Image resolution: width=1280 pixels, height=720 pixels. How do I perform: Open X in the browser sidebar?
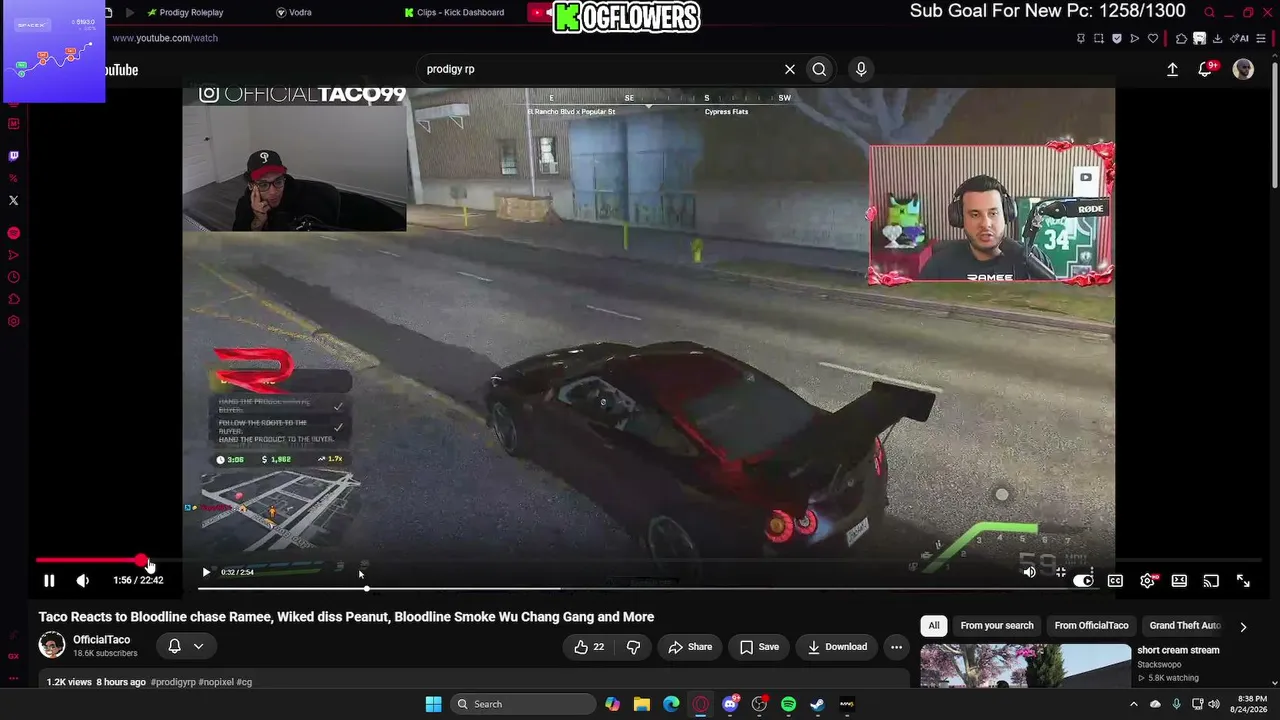point(13,200)
